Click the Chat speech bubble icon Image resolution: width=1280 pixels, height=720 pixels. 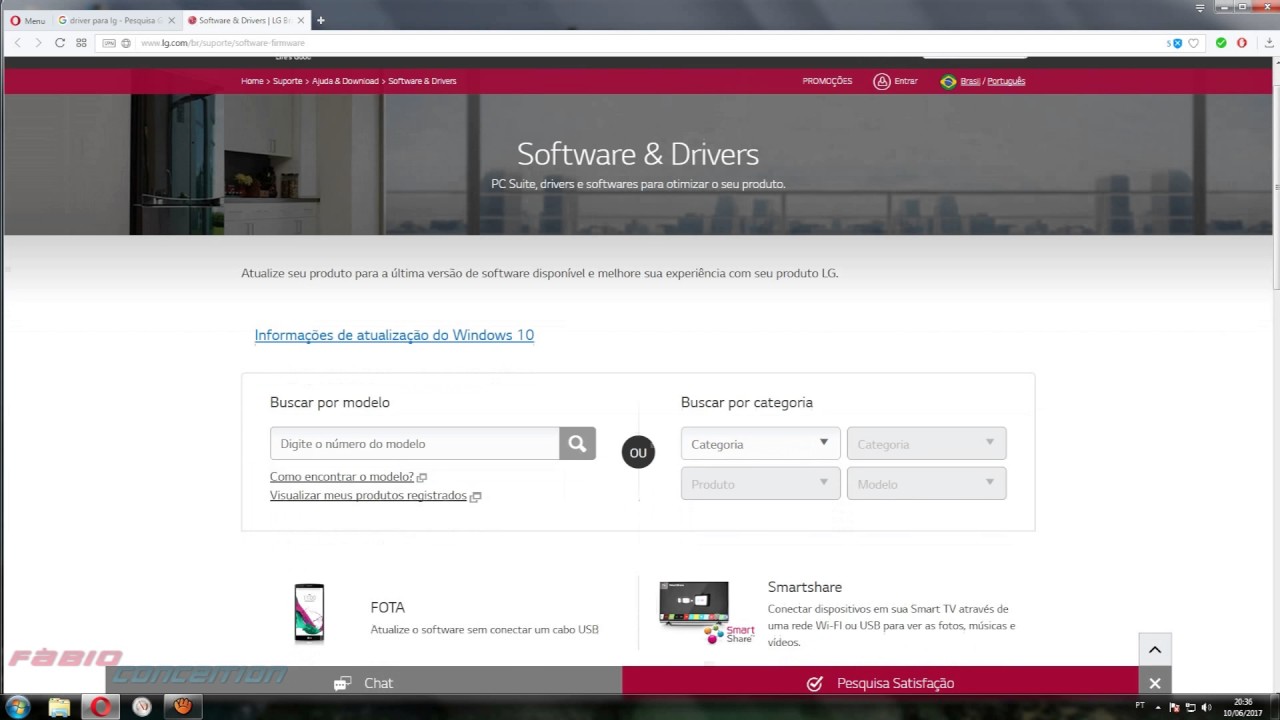342,683
